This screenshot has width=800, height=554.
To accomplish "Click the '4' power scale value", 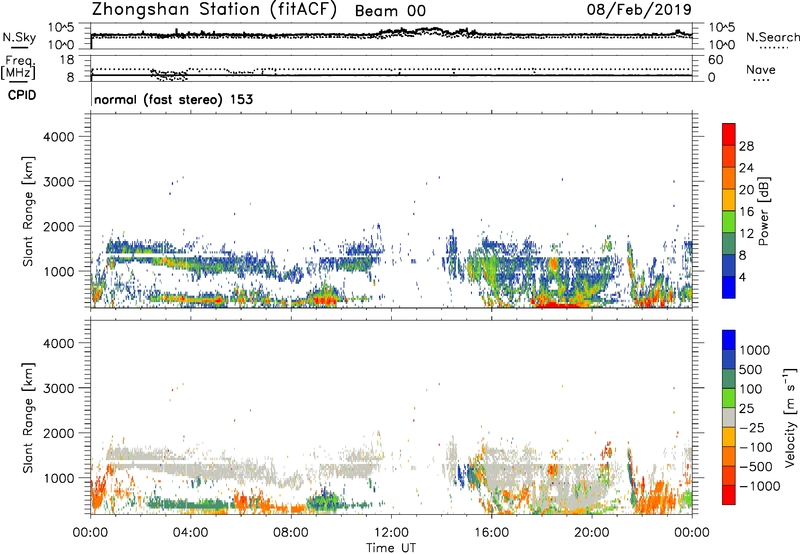I will [x=742, y=277].
